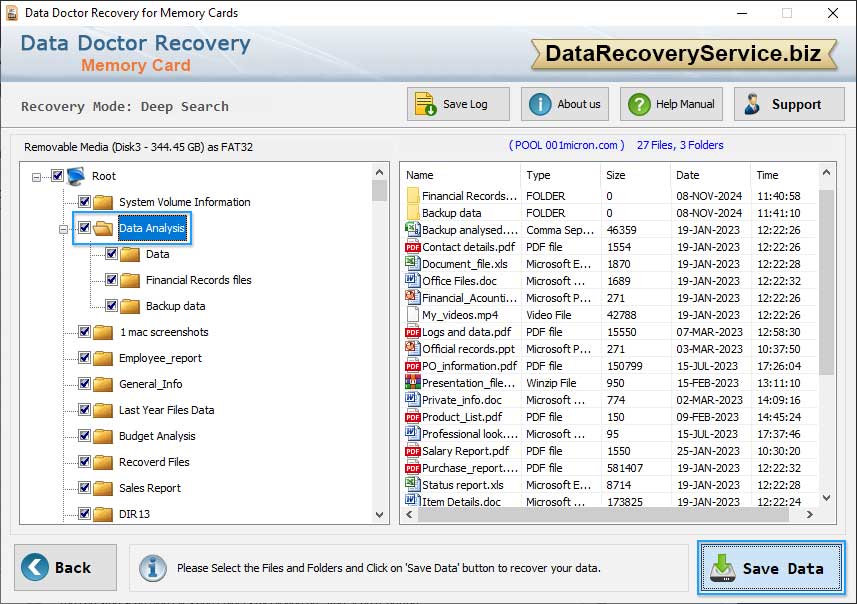
Task: Click the file list scroll up arrow
Action: tap(826, 173)
